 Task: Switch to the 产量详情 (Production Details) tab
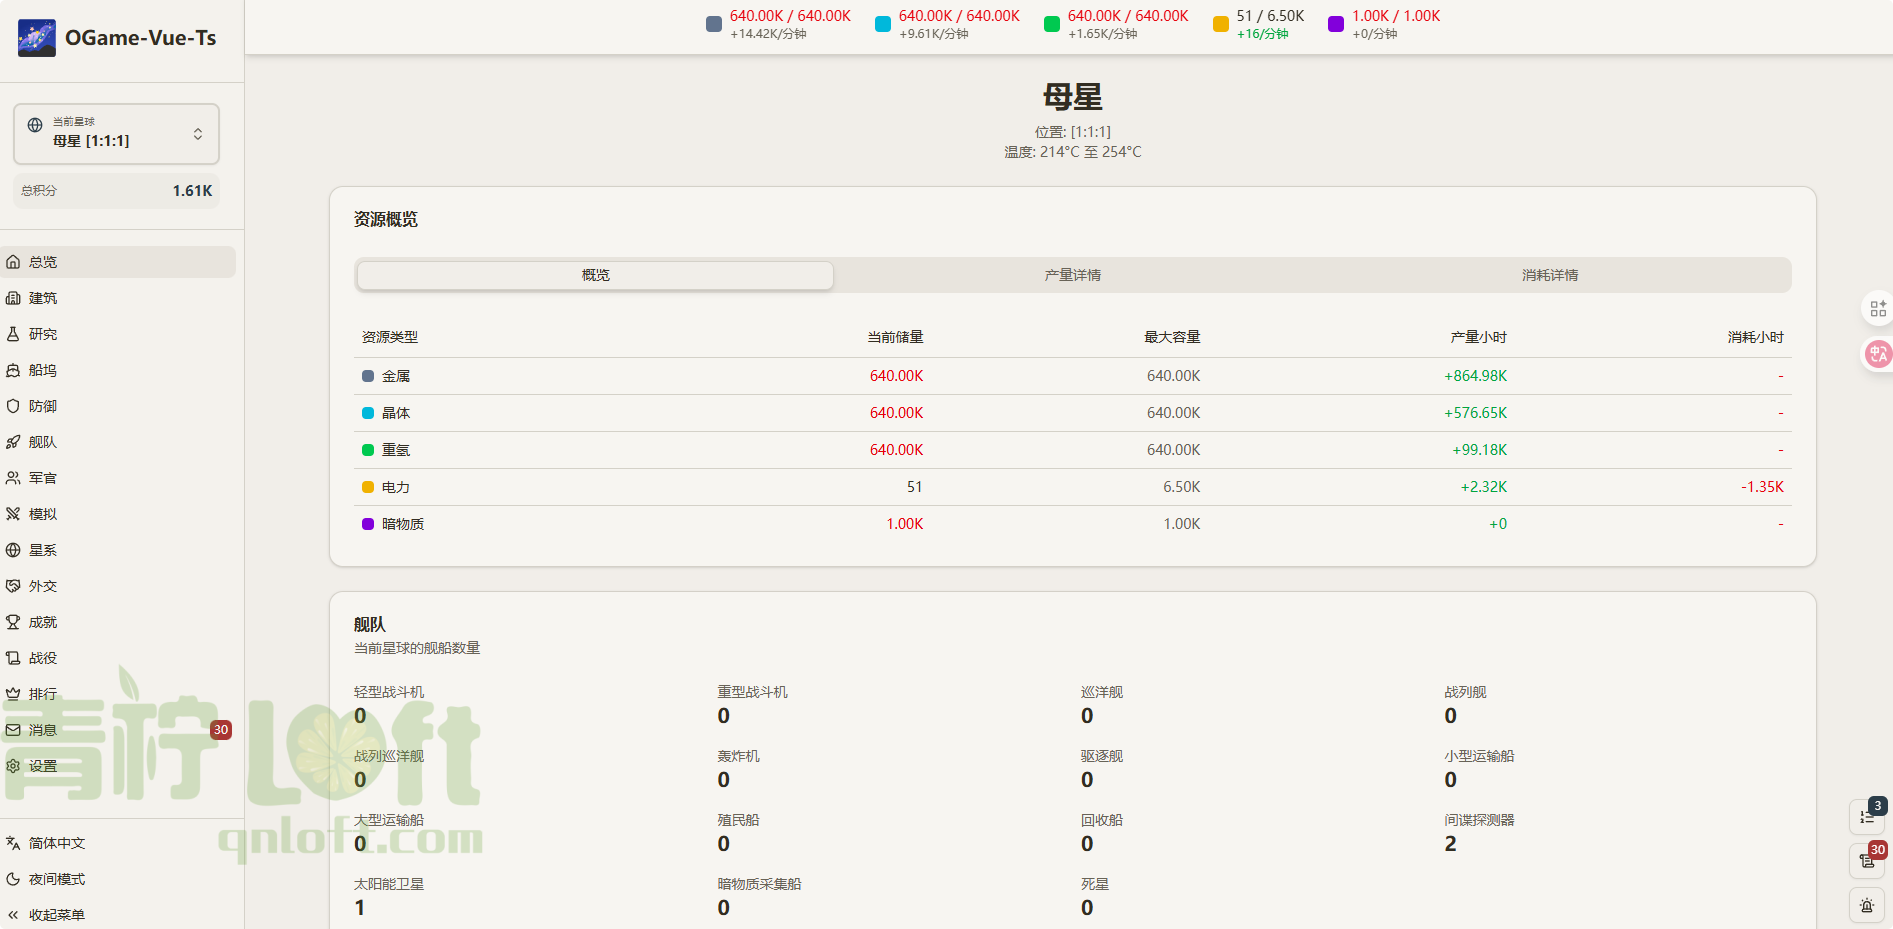pos(1071,274)
